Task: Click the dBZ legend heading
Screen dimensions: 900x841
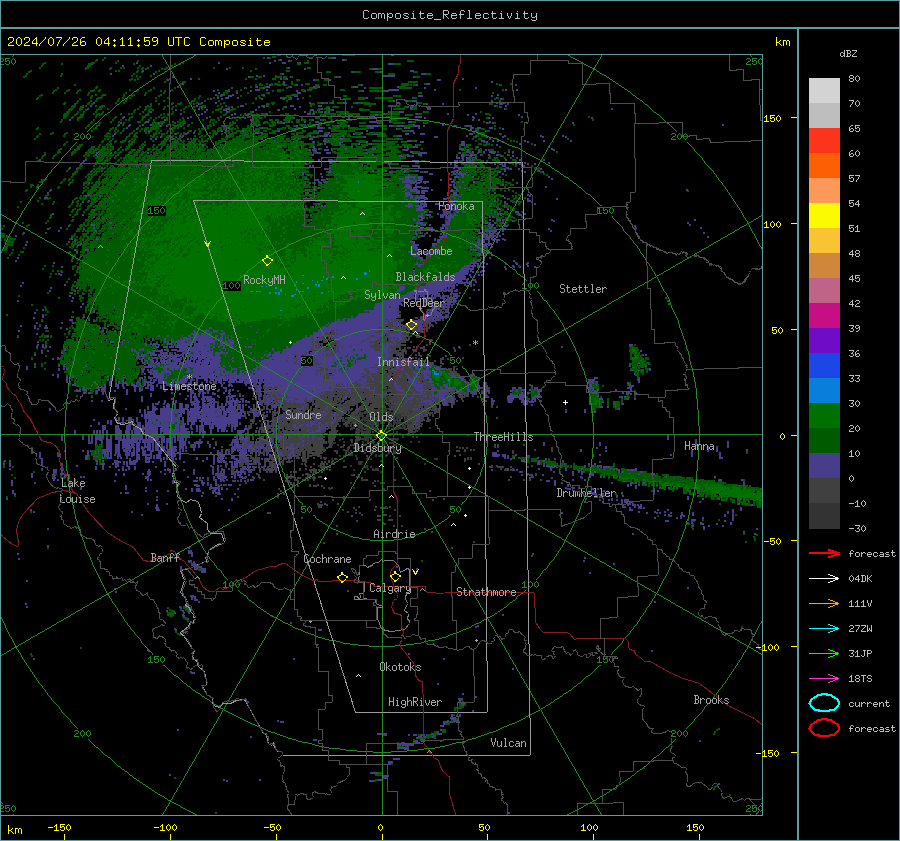Action: (x=848, y=53)
